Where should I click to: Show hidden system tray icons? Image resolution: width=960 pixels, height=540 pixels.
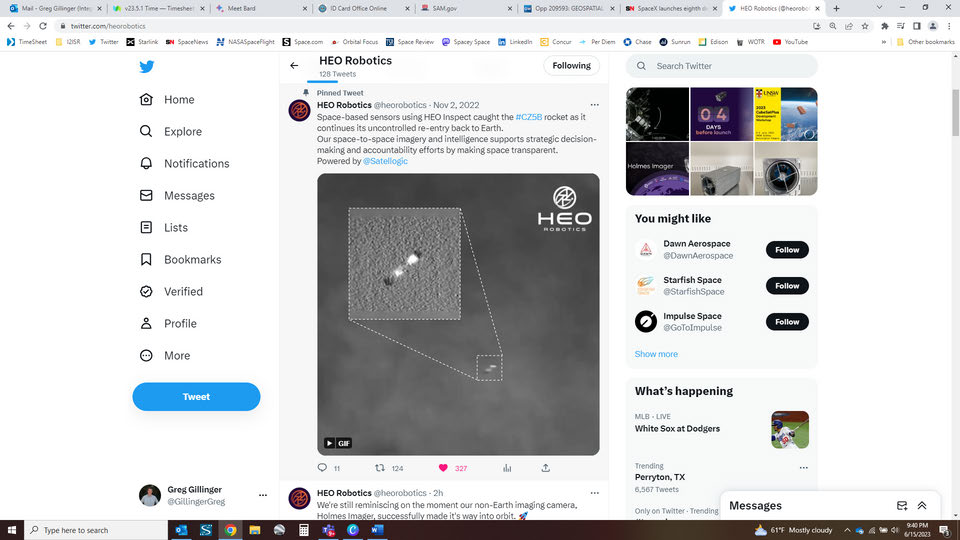pos(847,530)
